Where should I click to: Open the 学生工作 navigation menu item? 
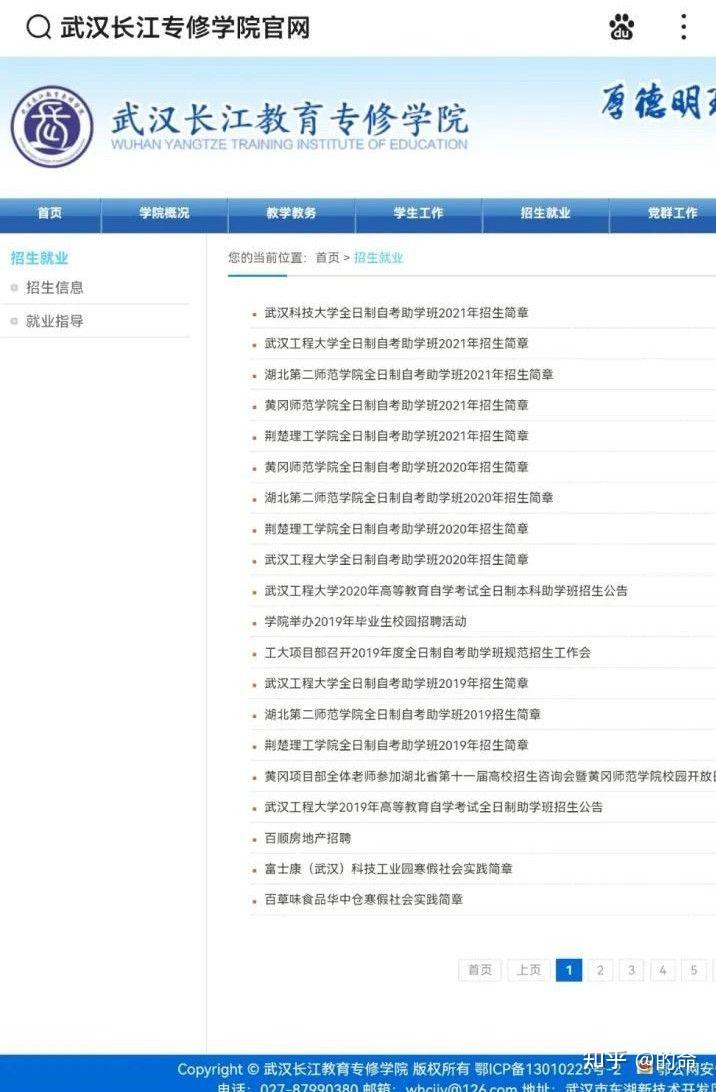click(419, 213)
